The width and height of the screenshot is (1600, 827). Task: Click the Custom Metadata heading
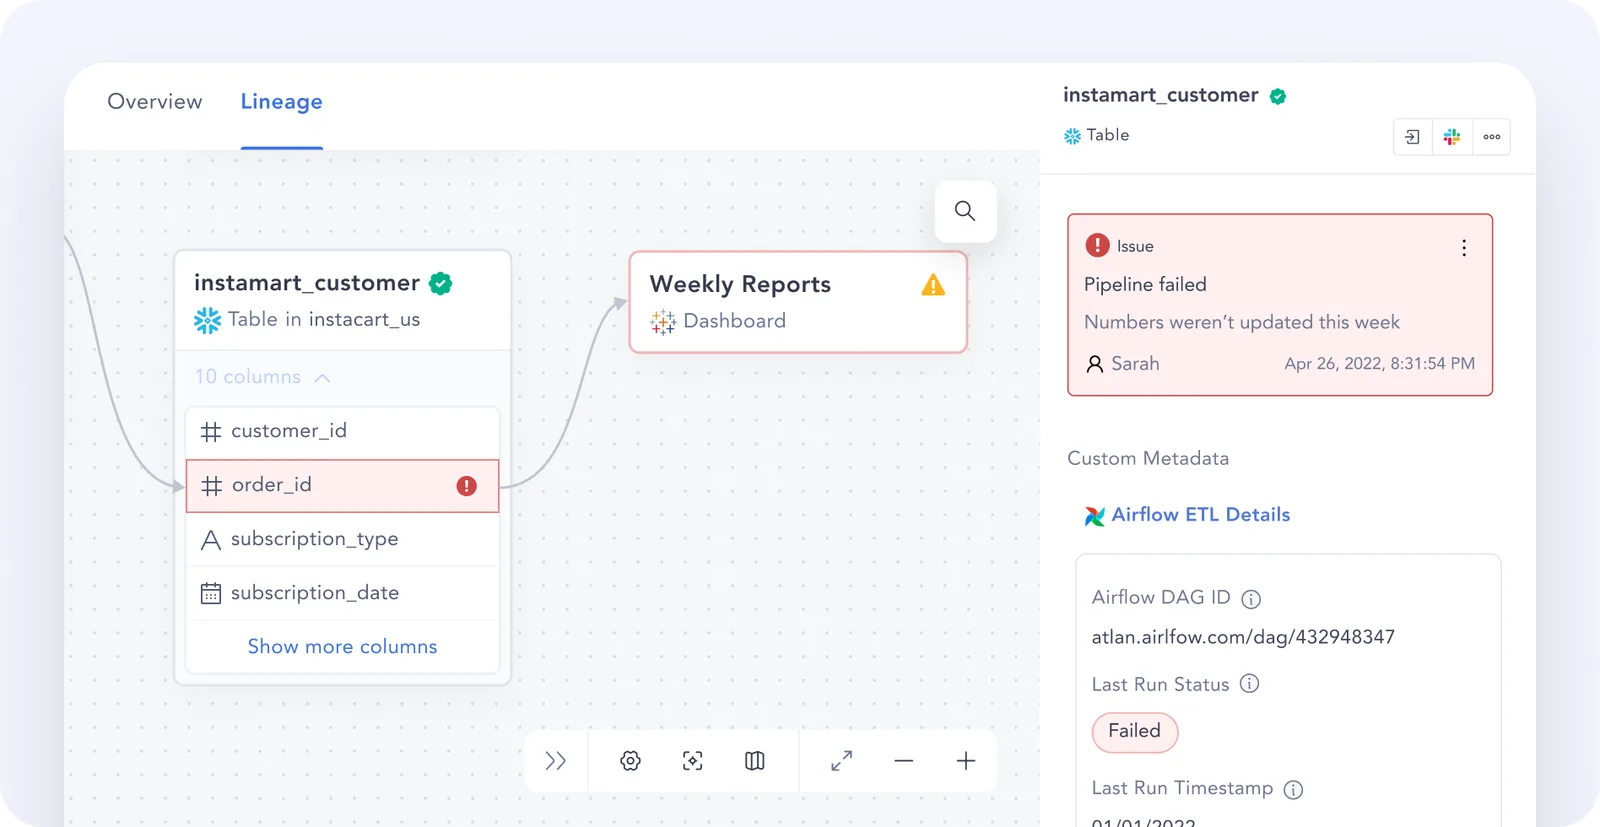coord(1148,459)
